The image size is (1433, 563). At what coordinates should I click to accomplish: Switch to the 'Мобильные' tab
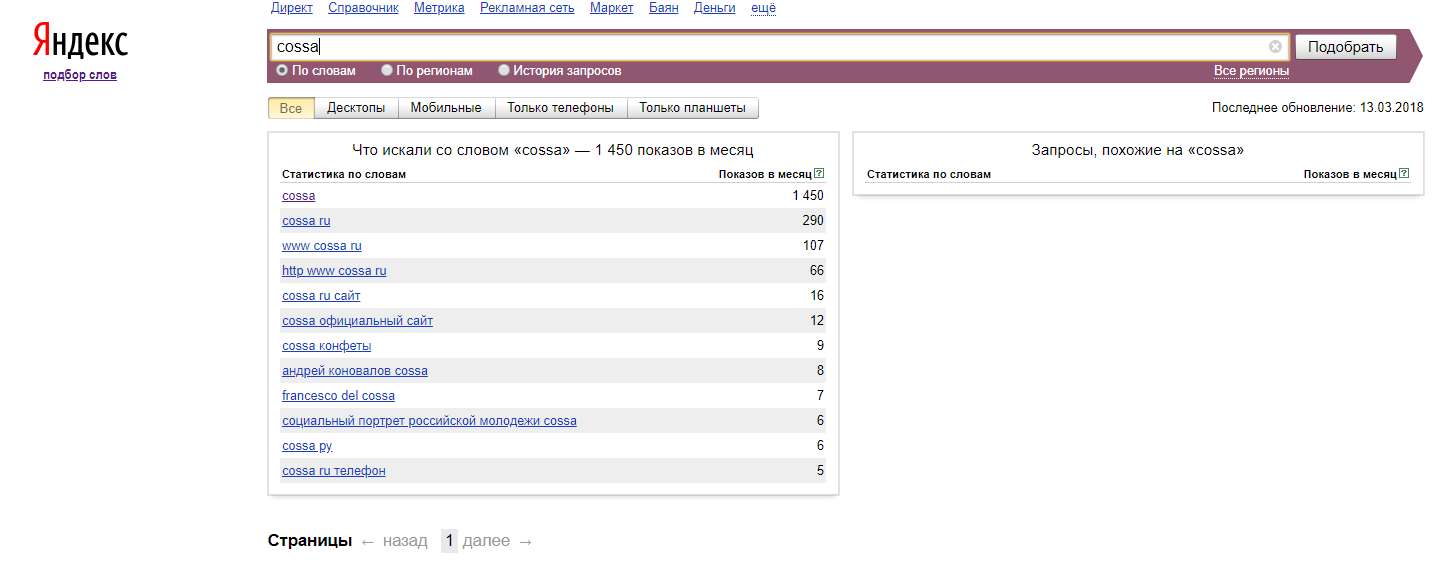click(446, 108)
